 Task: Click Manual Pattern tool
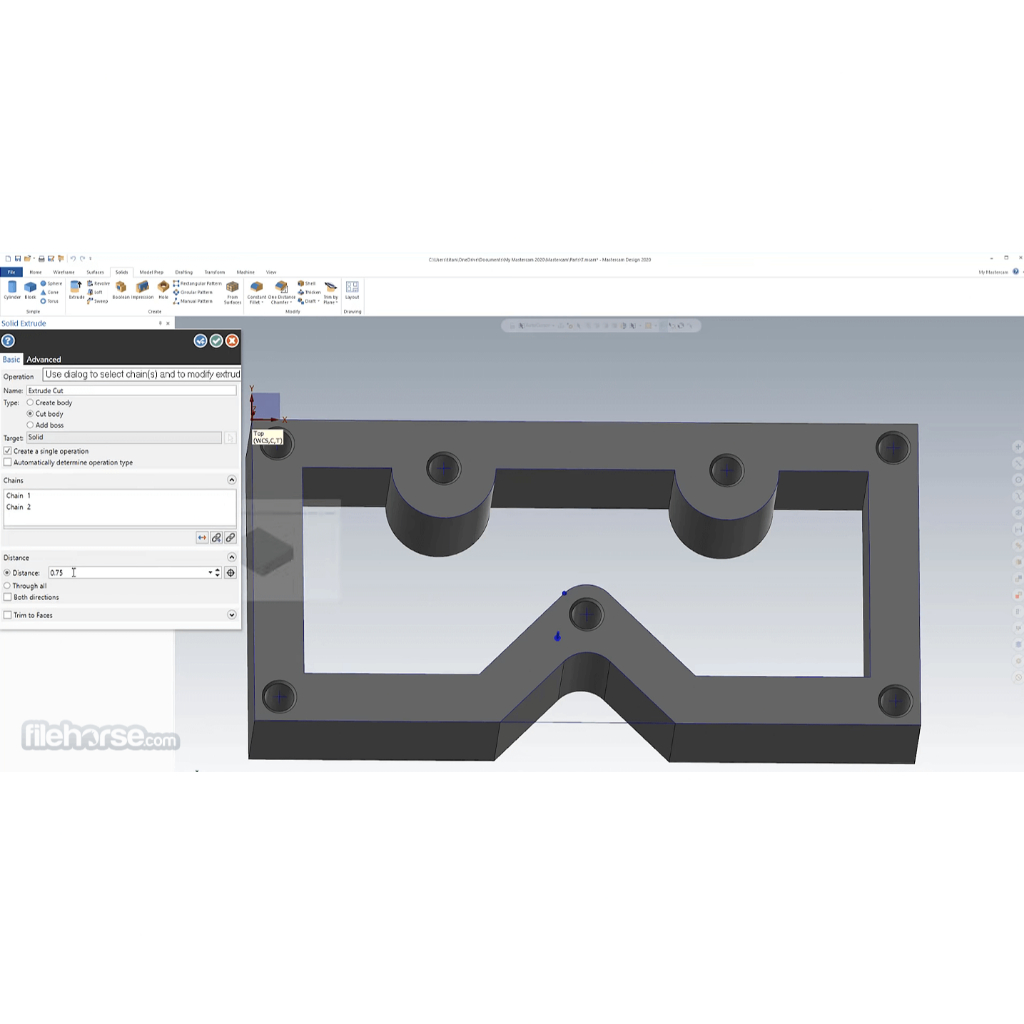[x=193, y=301]
